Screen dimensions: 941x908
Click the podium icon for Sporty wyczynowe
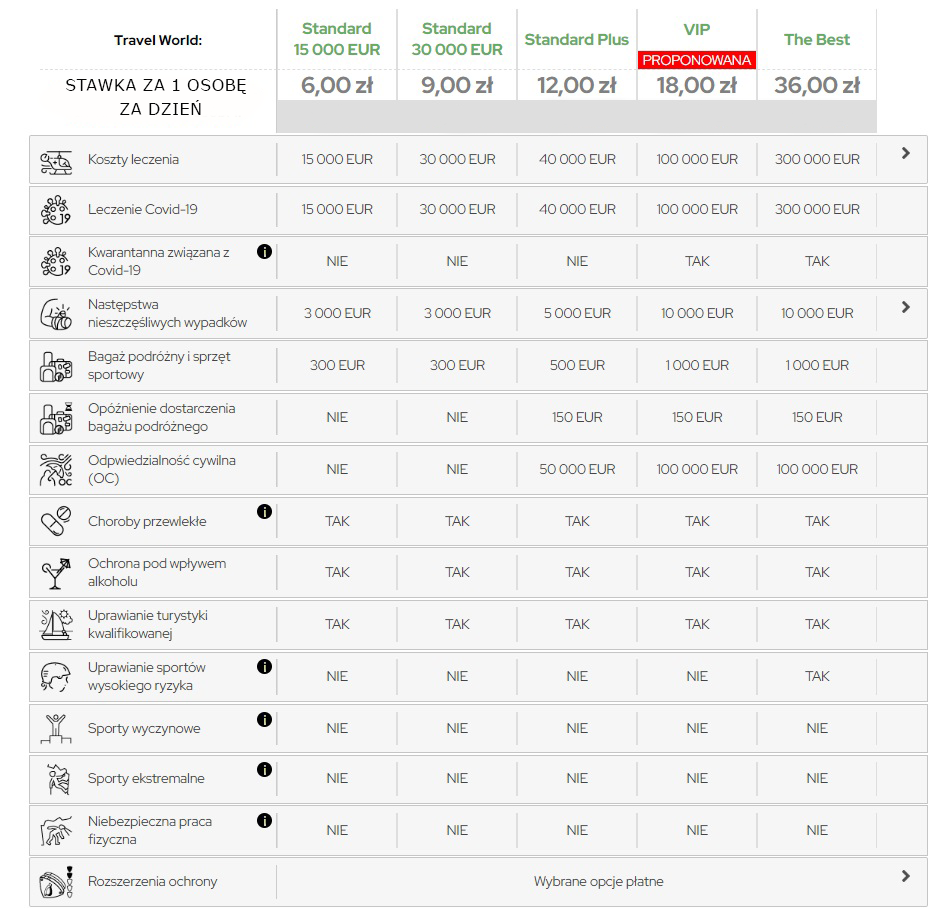(56, 729)
